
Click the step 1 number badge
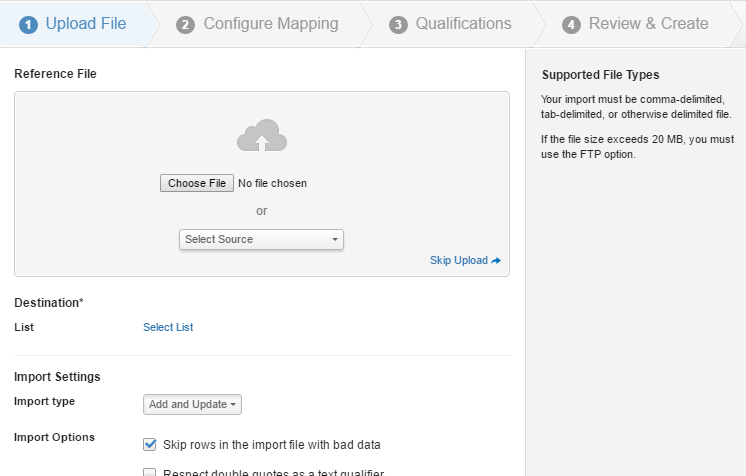(28, 25)
